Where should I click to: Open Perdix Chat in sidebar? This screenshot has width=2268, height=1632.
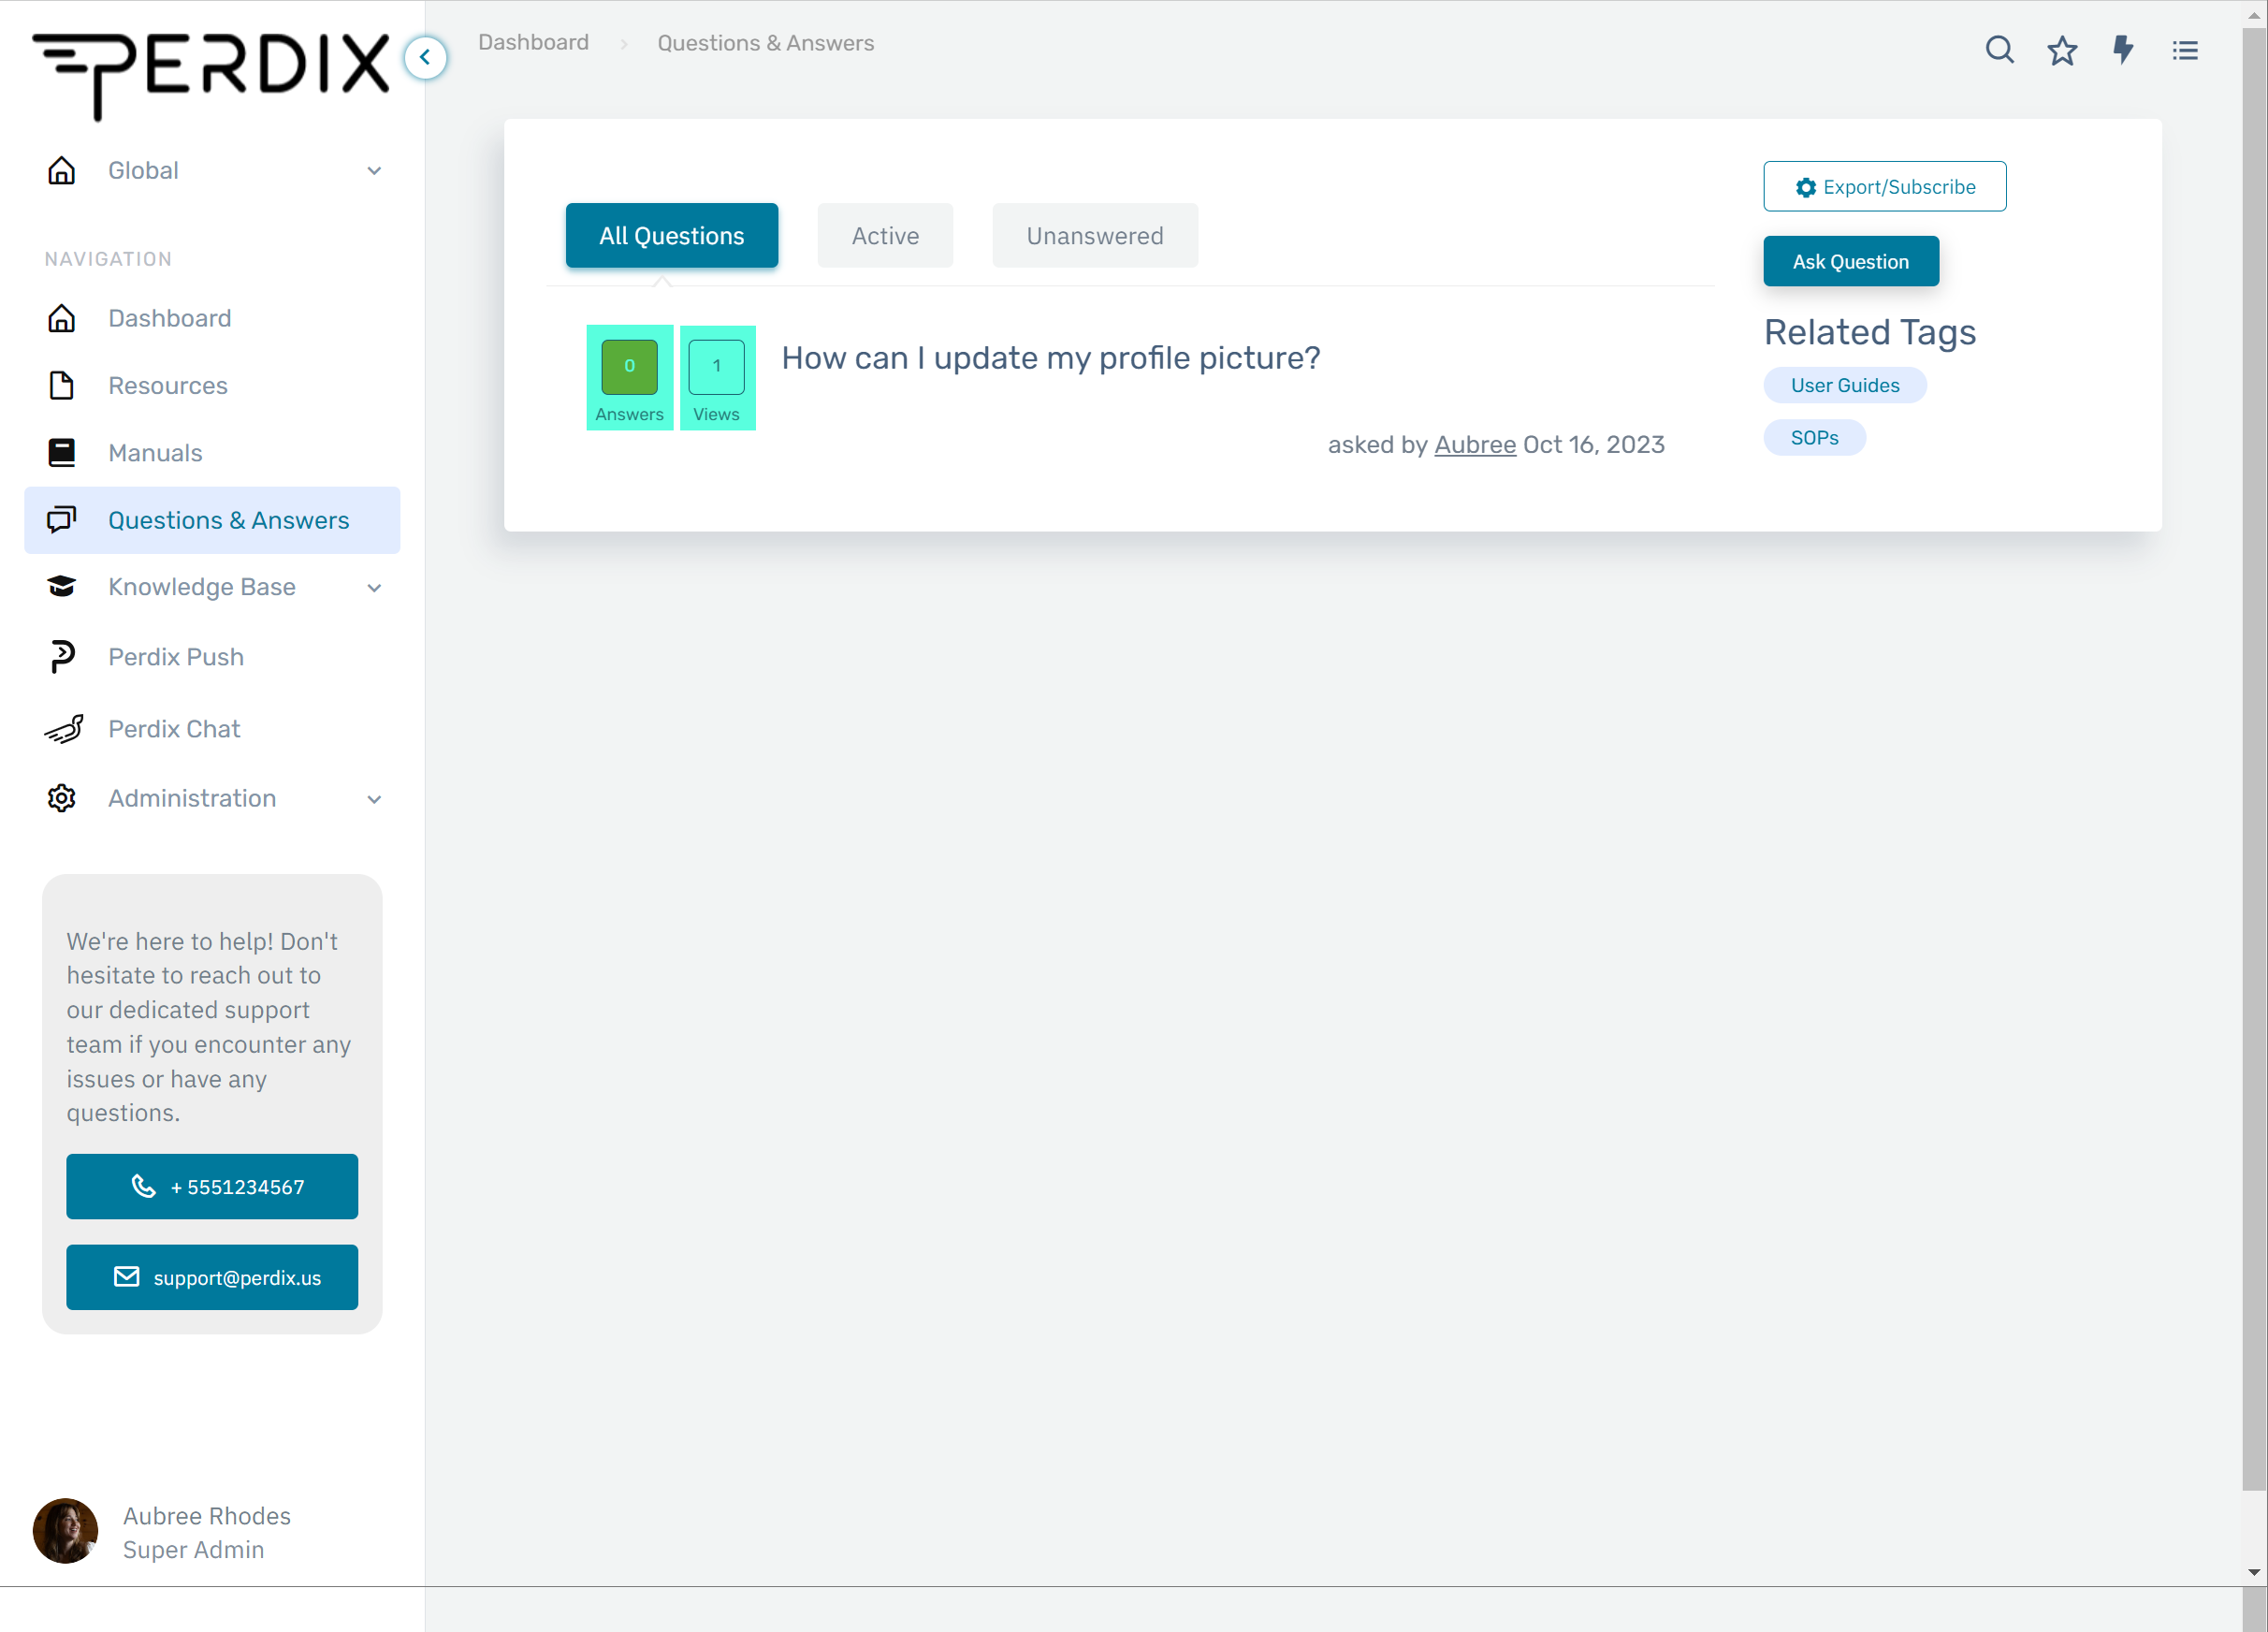(x=212, y=729)
